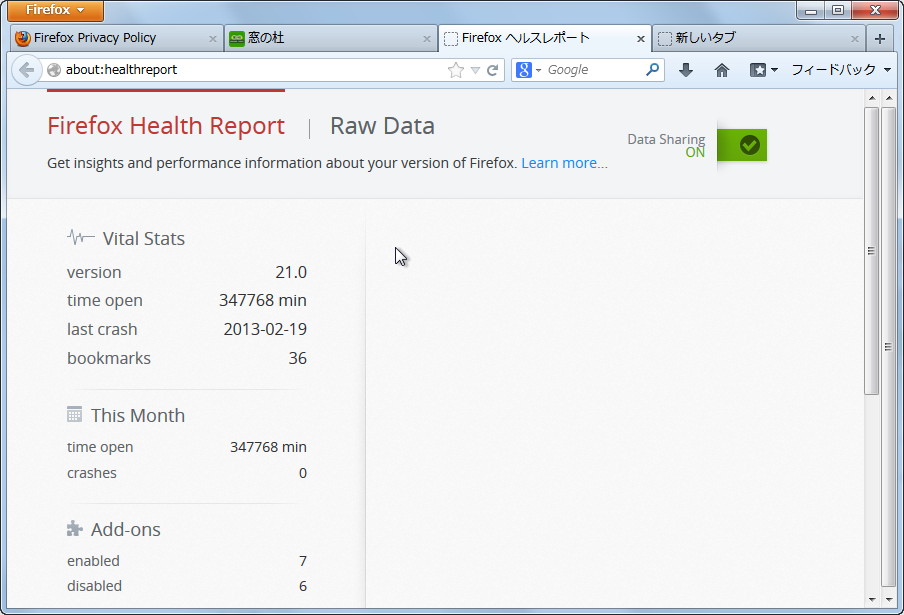Click the globe site identity icon
This screenshot has height=615, width=904.
click(x=54, y=70)
